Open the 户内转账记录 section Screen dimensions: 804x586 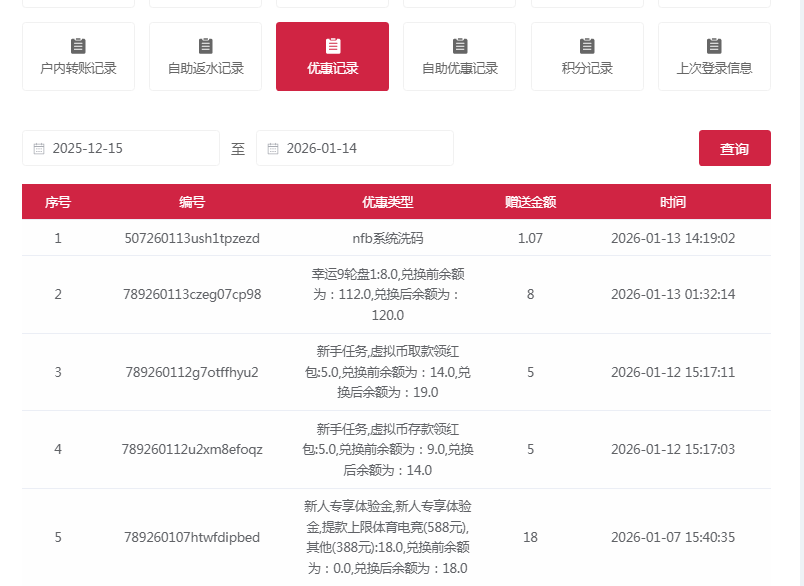tap(78, 56)
